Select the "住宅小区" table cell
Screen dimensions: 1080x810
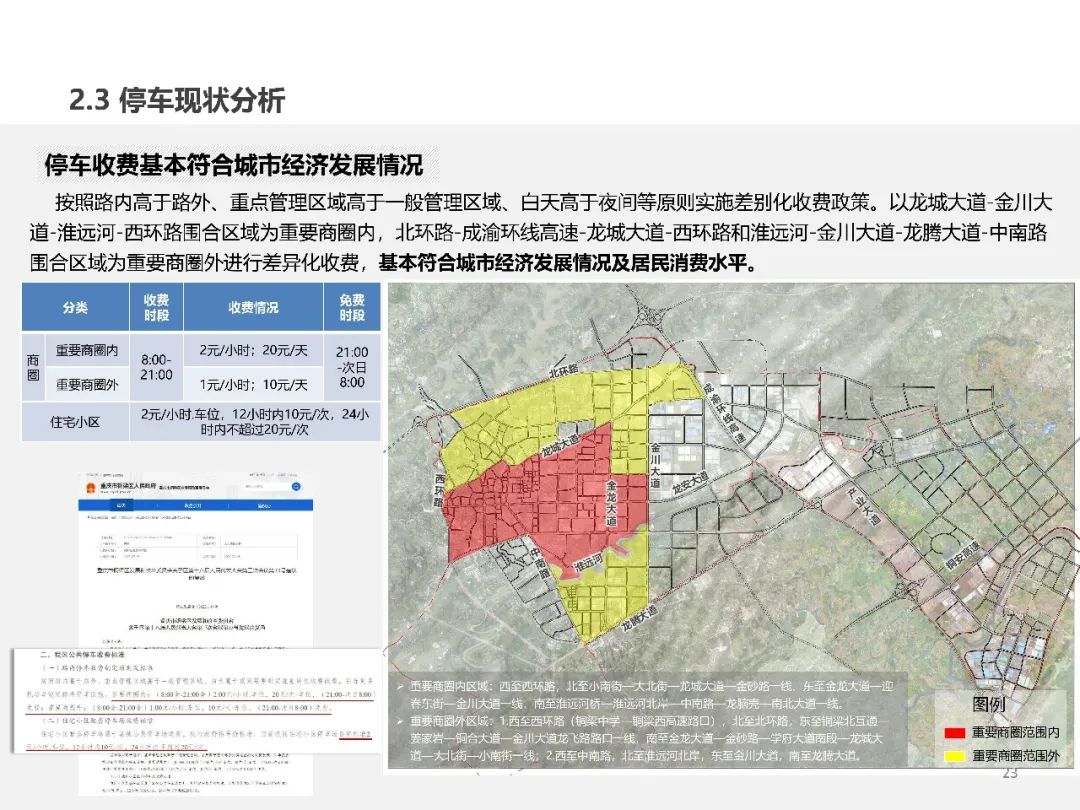[75, 422]
